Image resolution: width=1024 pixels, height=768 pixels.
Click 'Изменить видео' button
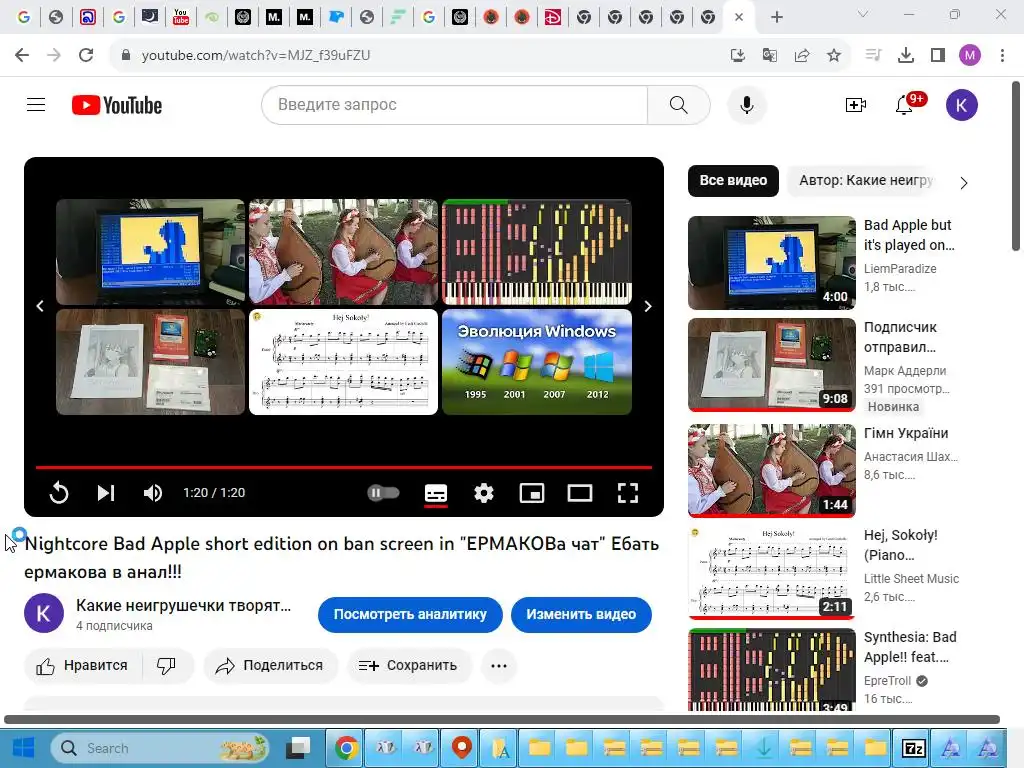click(581, 615)
